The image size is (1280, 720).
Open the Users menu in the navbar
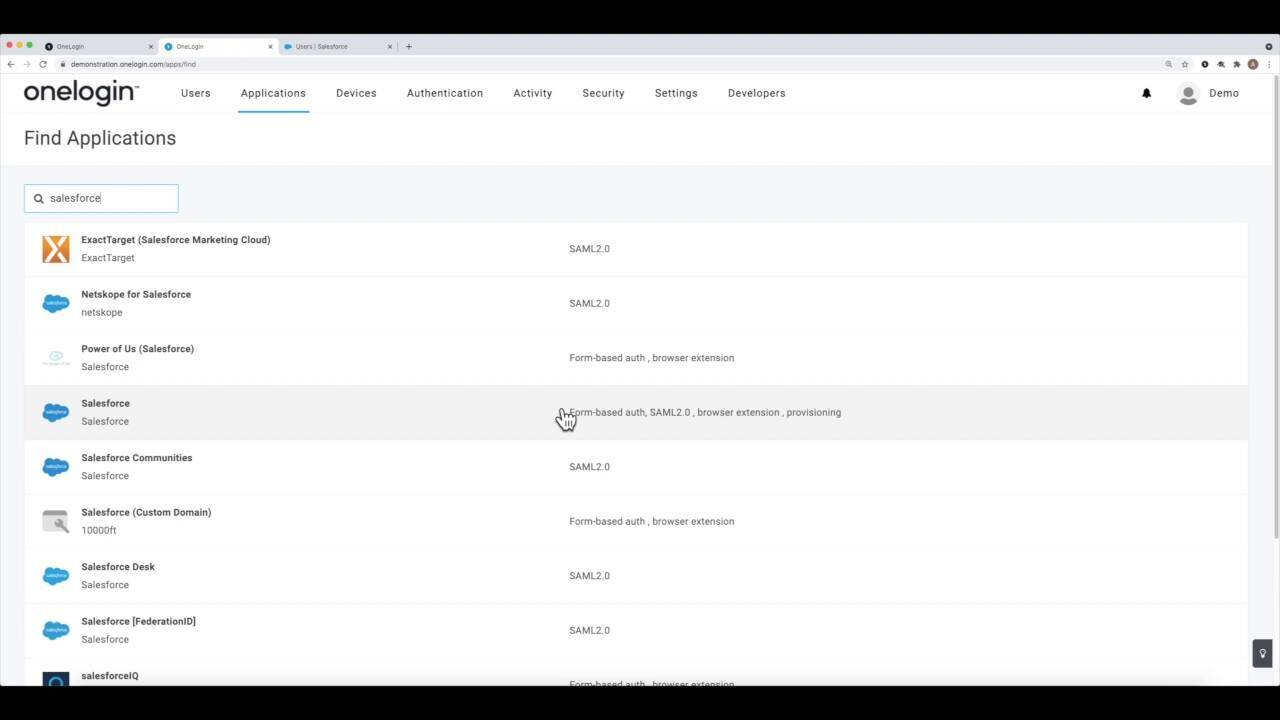click(x=196, y=93)
